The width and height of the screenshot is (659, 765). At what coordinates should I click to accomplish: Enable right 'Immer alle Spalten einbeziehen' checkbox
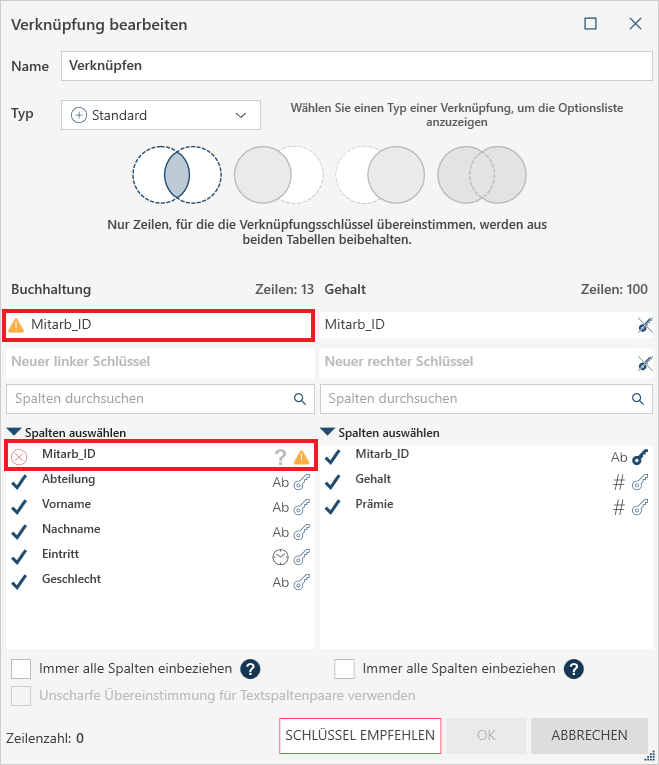point(344,669)
